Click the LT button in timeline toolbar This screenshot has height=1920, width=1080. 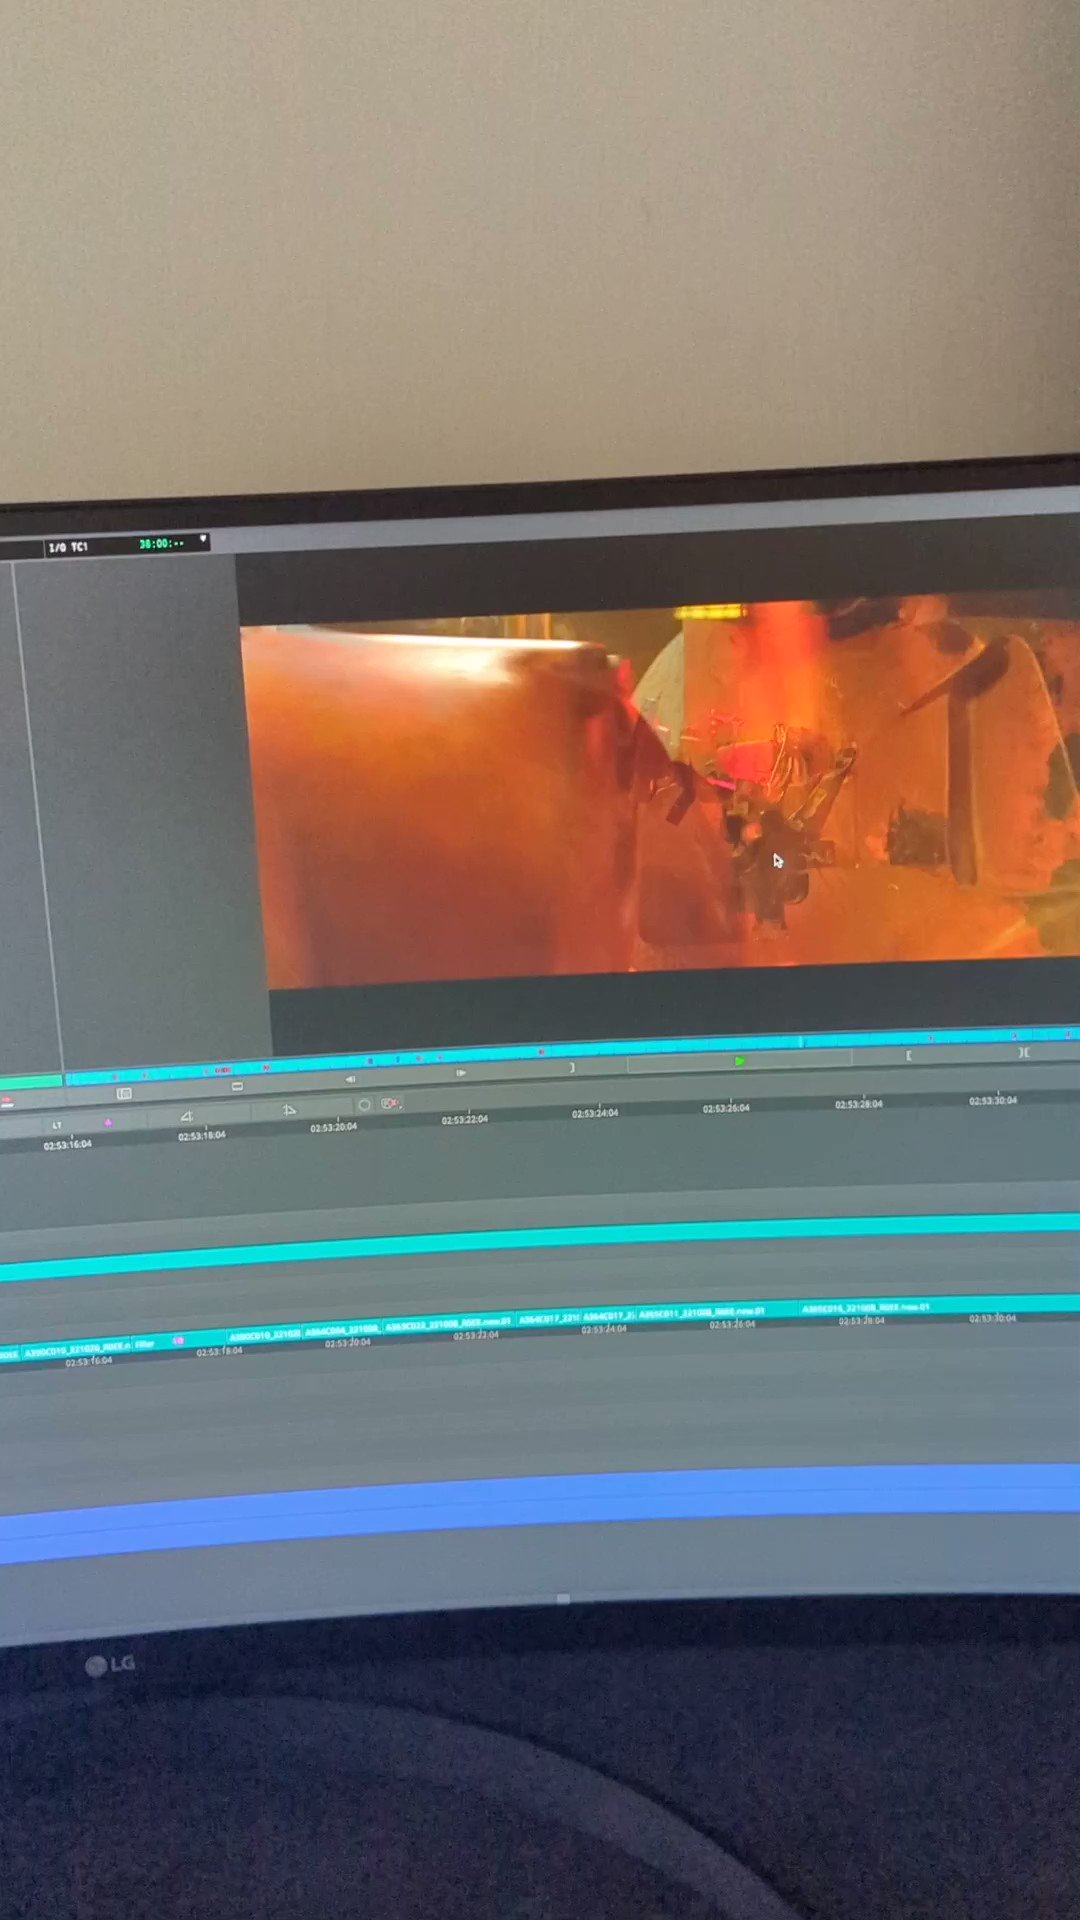tap(57, 1126)
